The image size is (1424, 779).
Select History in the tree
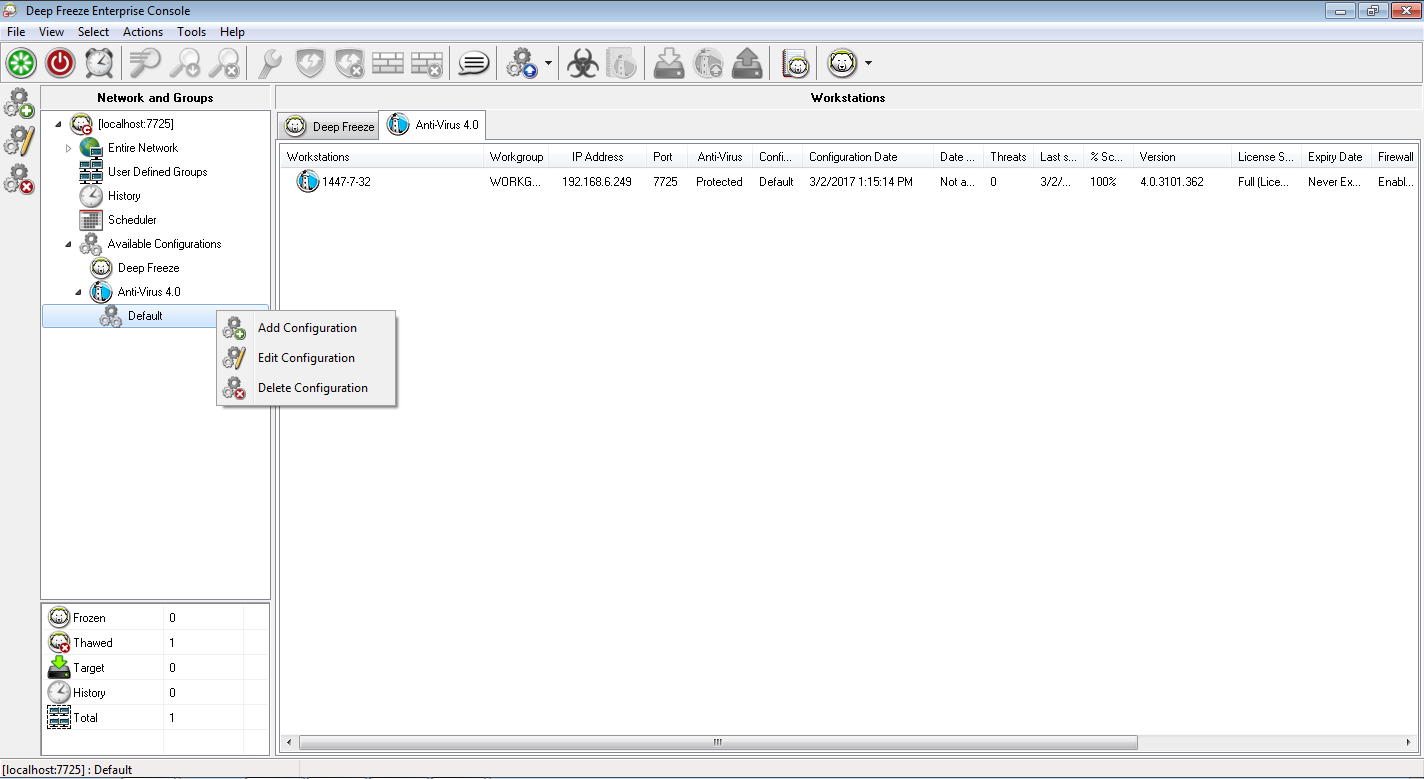point(124,196)
